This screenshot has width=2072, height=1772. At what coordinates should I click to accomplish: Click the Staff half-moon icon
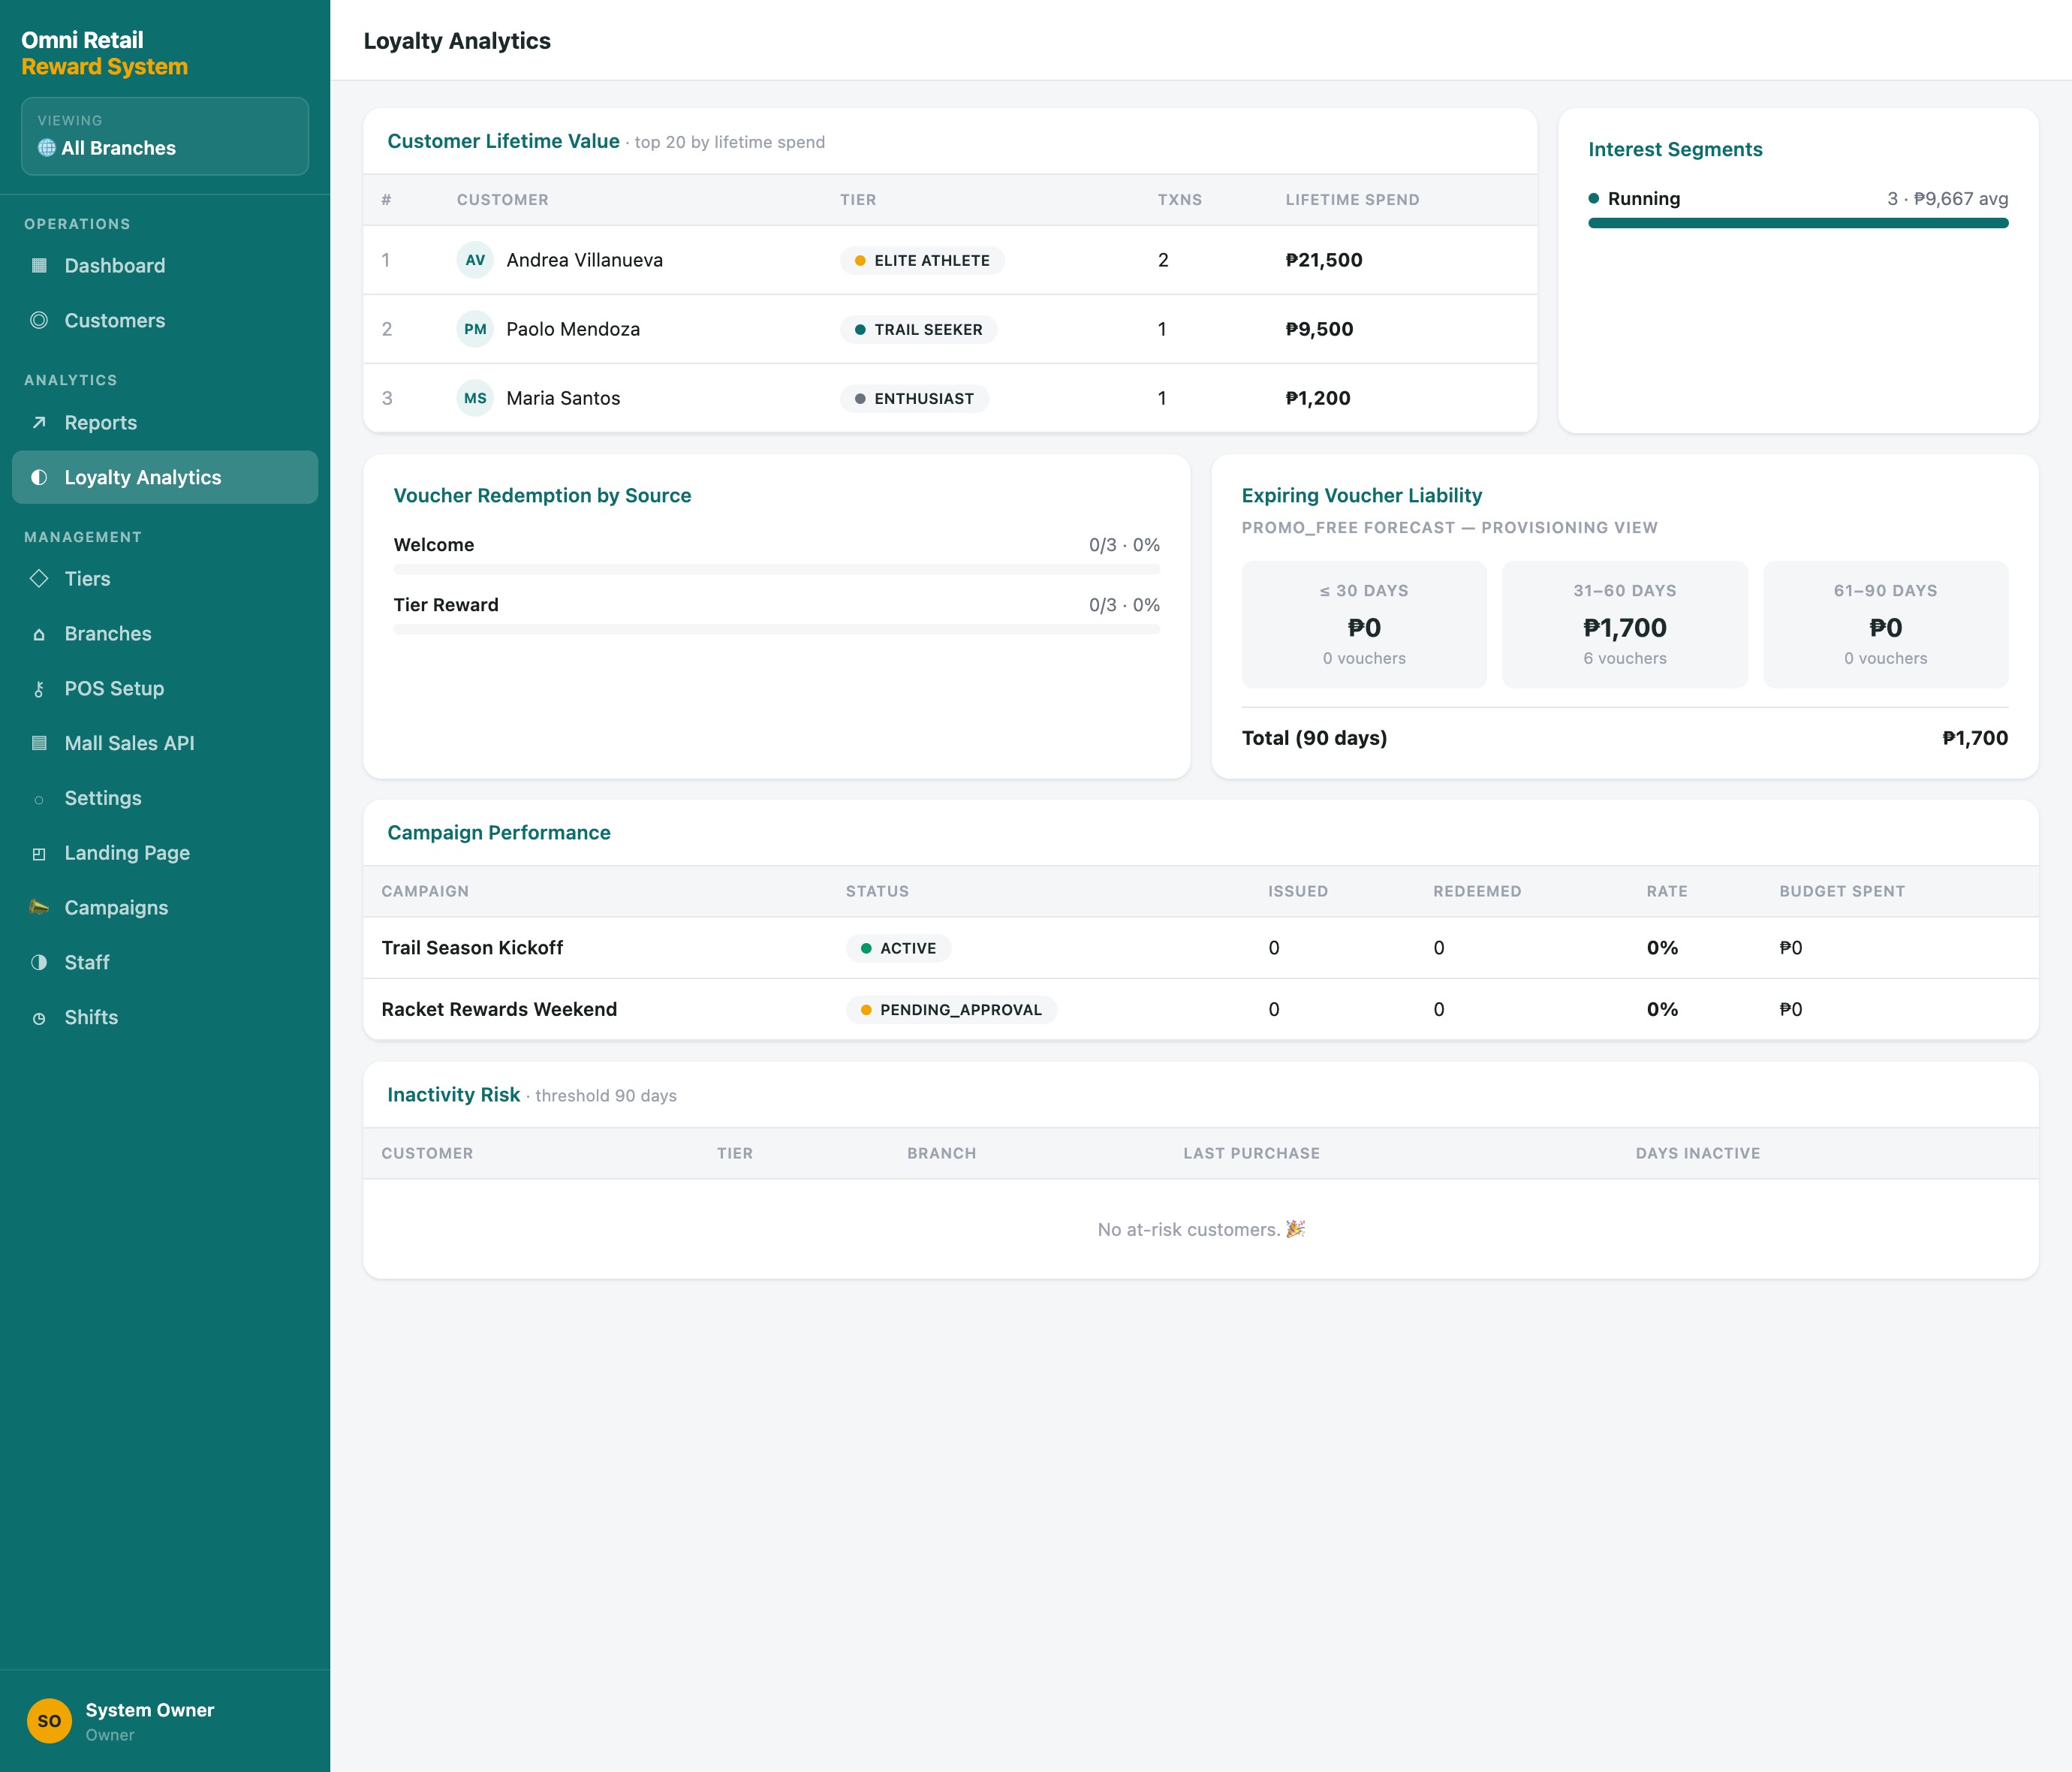coord(39,963)
